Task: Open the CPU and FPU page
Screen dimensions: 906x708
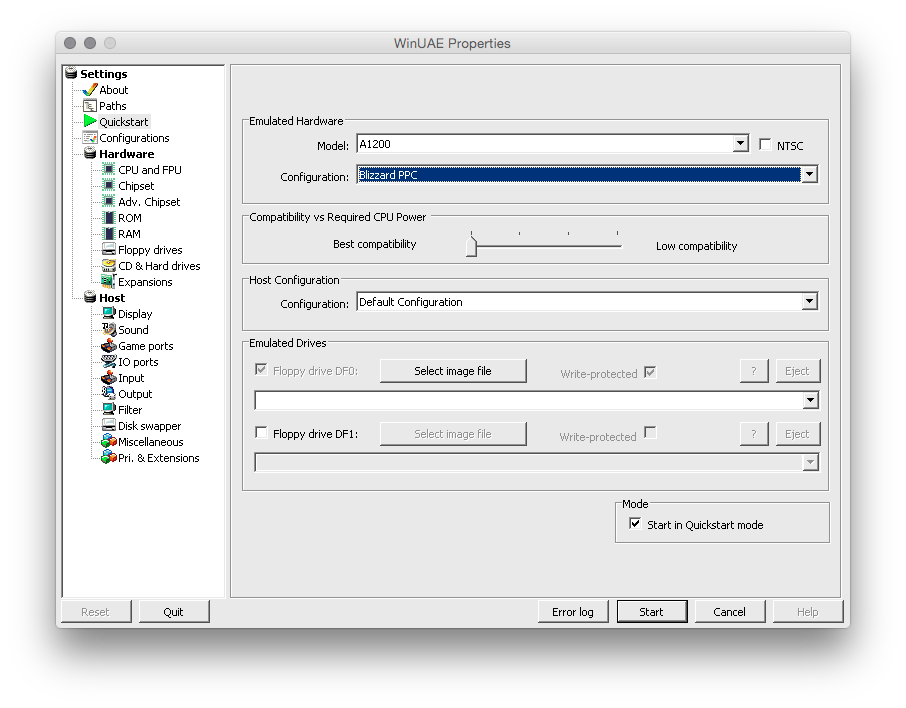Action: pos(150,169)
